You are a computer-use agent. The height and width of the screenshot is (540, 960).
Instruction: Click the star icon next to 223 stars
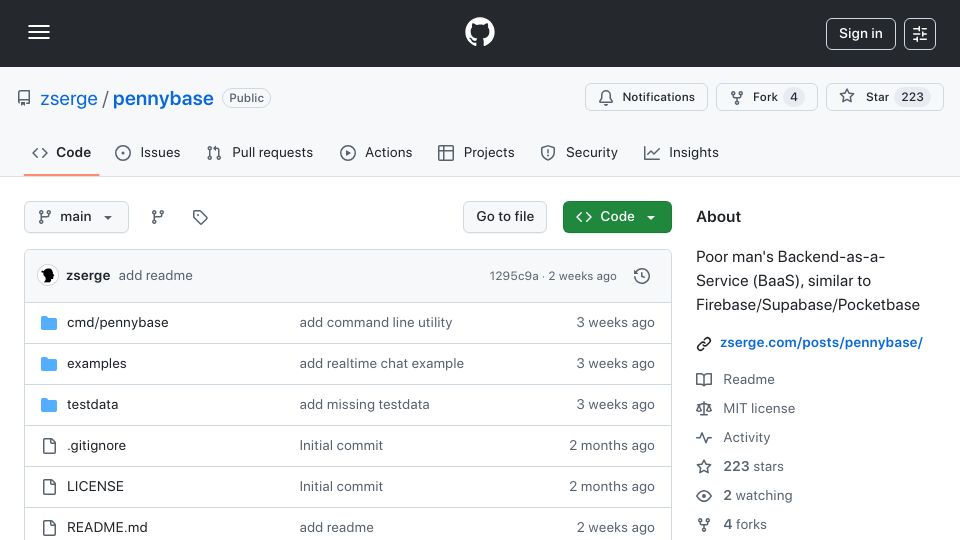[x=704, y=467]
